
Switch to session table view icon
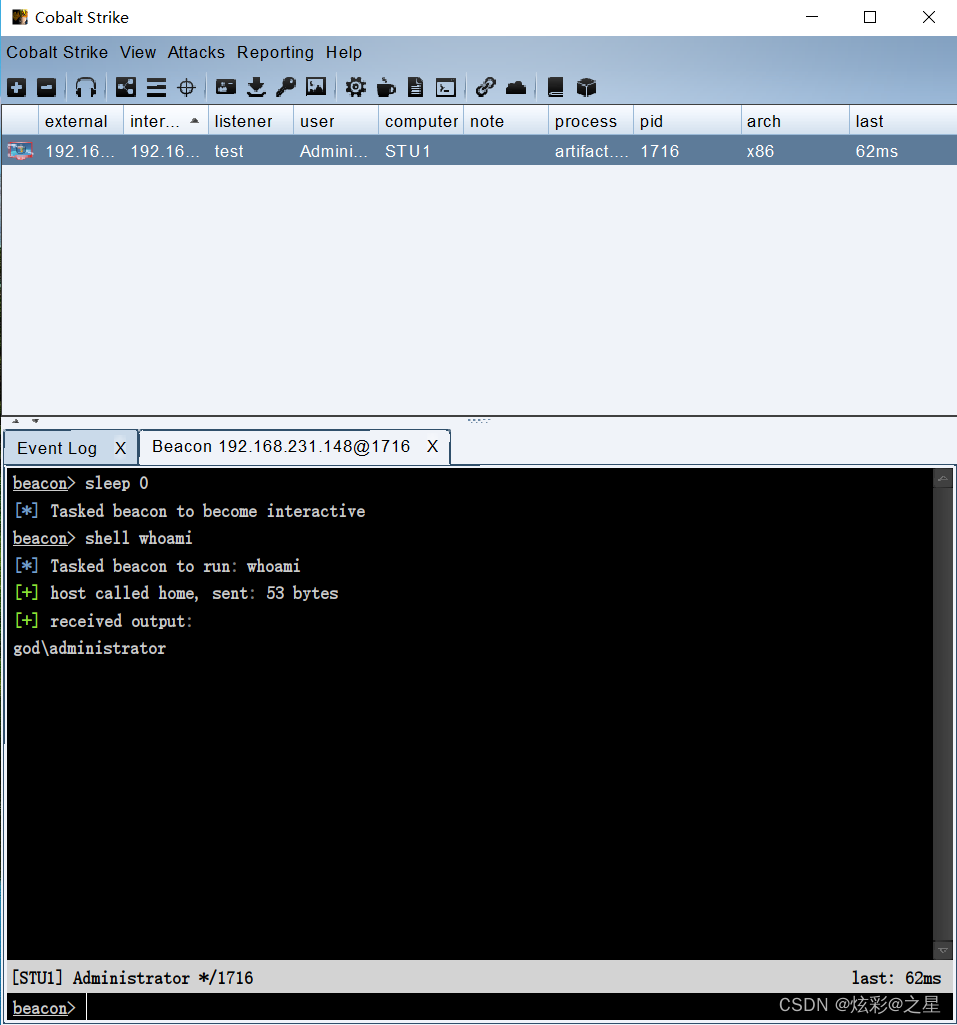point(156,87)
